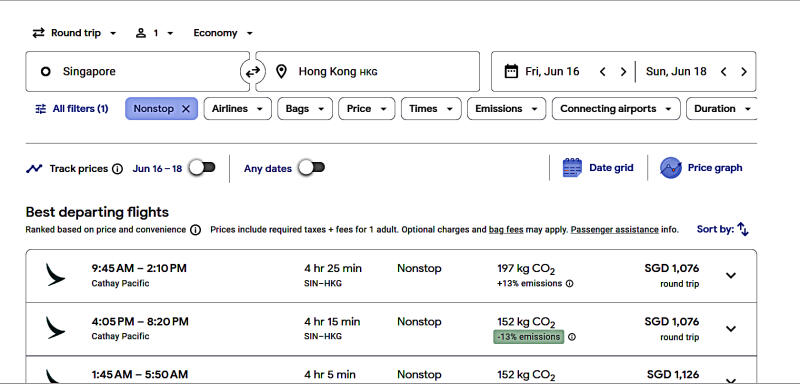This screenshot has width=800, height=384.
Task: Open the Price graph
Action: tap(701, 168)
